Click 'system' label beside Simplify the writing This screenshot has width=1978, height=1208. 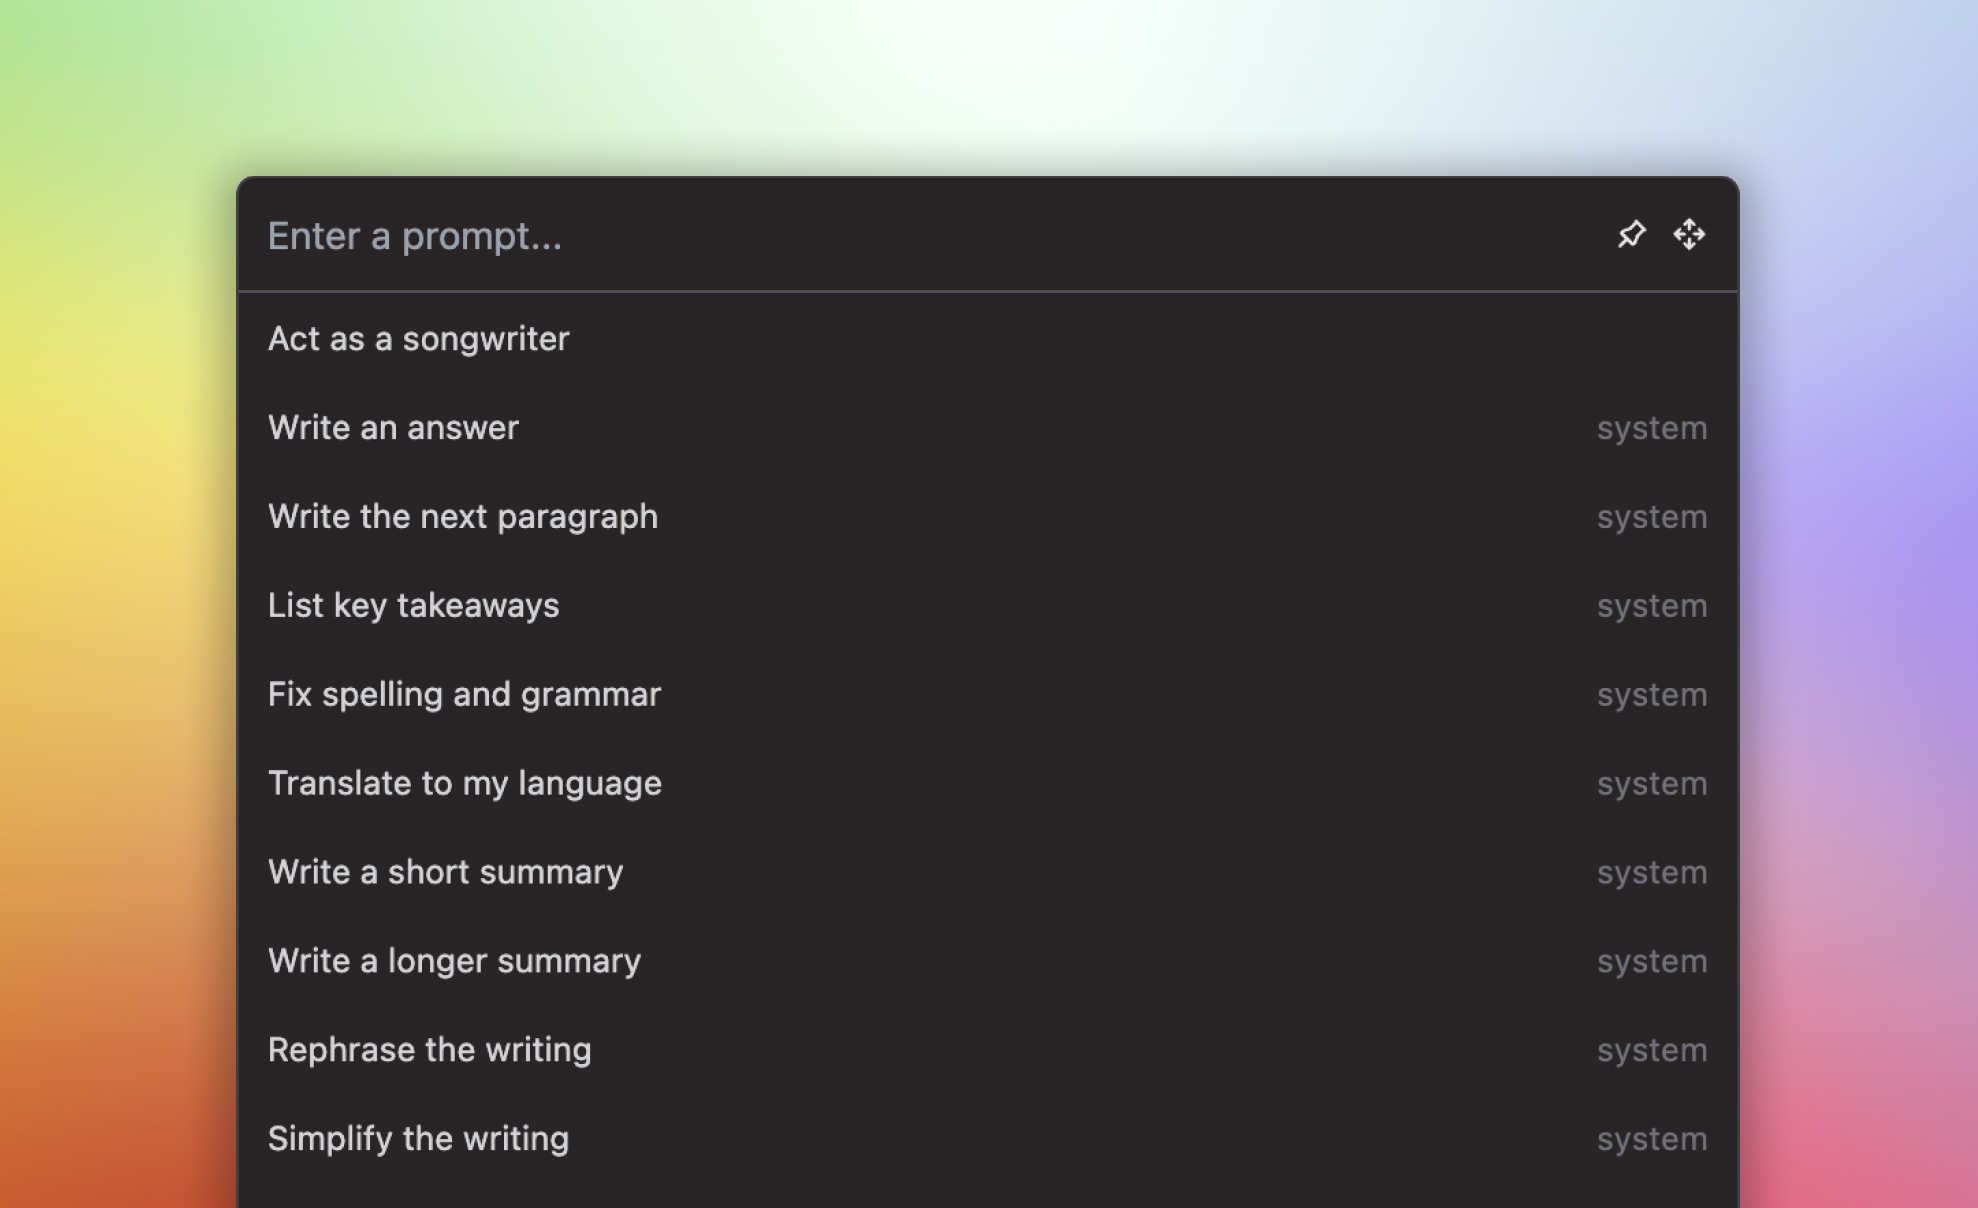(1651, 1139)
